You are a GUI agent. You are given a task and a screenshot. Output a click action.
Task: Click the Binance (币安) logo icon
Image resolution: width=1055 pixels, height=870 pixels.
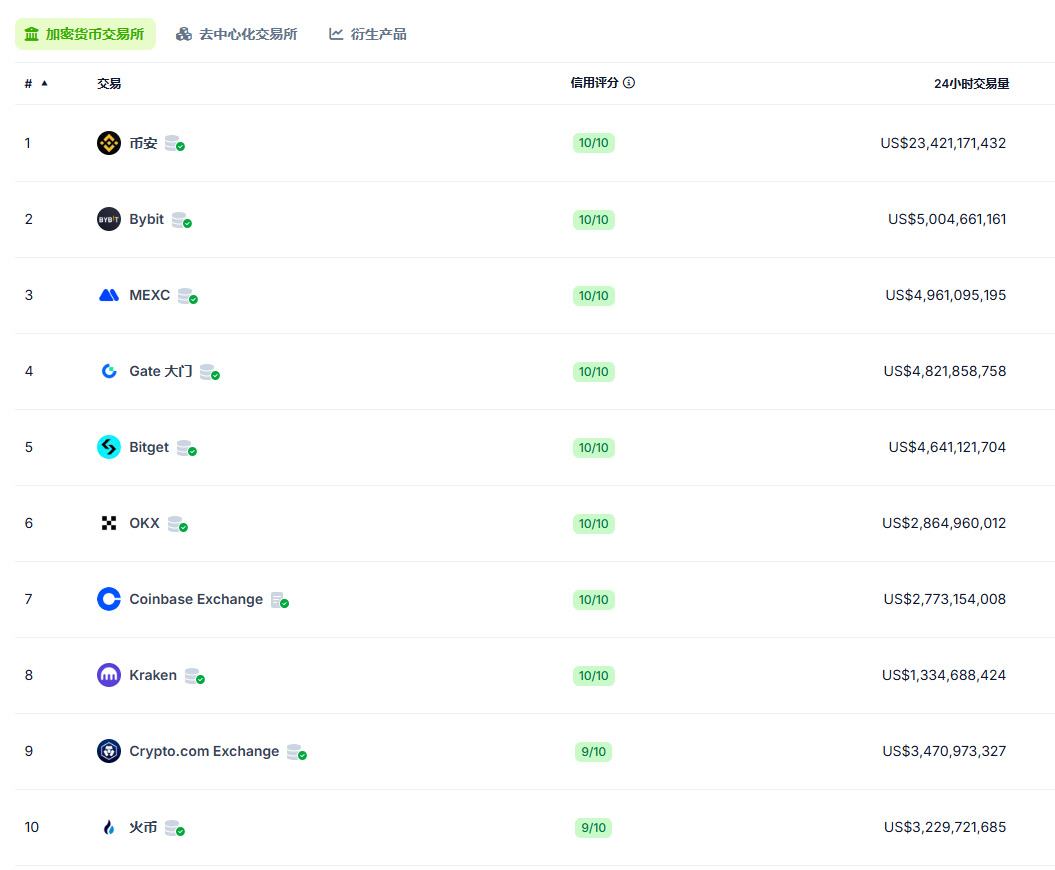pyautogui.click(x=109, y=143)
